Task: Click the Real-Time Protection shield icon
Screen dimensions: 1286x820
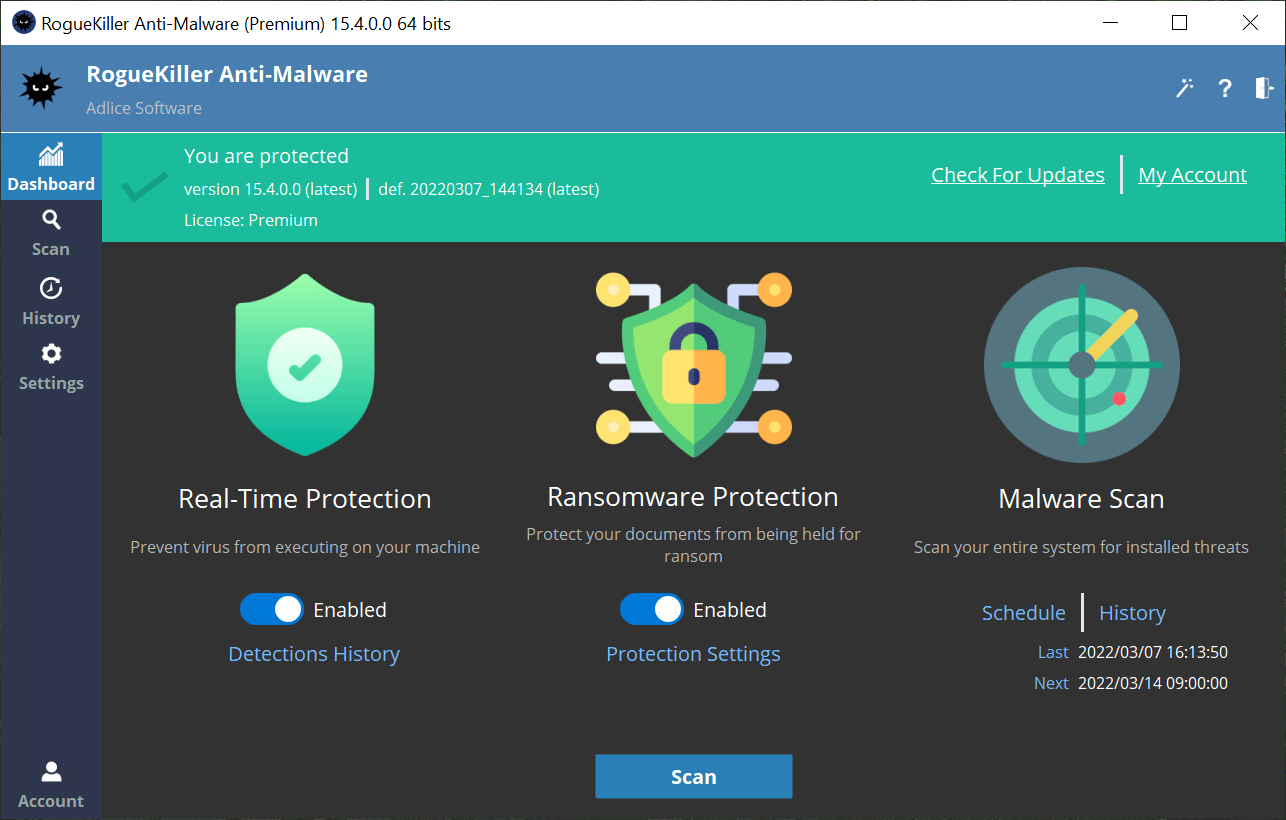Action: [305, 365]
